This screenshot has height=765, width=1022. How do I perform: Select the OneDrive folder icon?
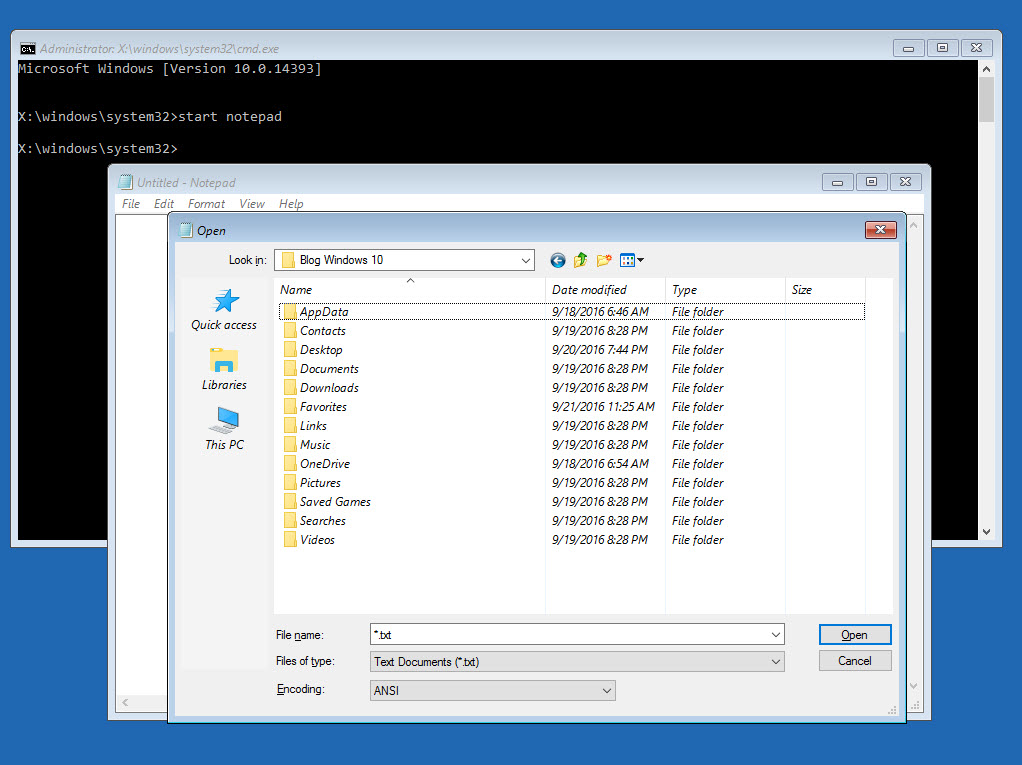(290, 464)
